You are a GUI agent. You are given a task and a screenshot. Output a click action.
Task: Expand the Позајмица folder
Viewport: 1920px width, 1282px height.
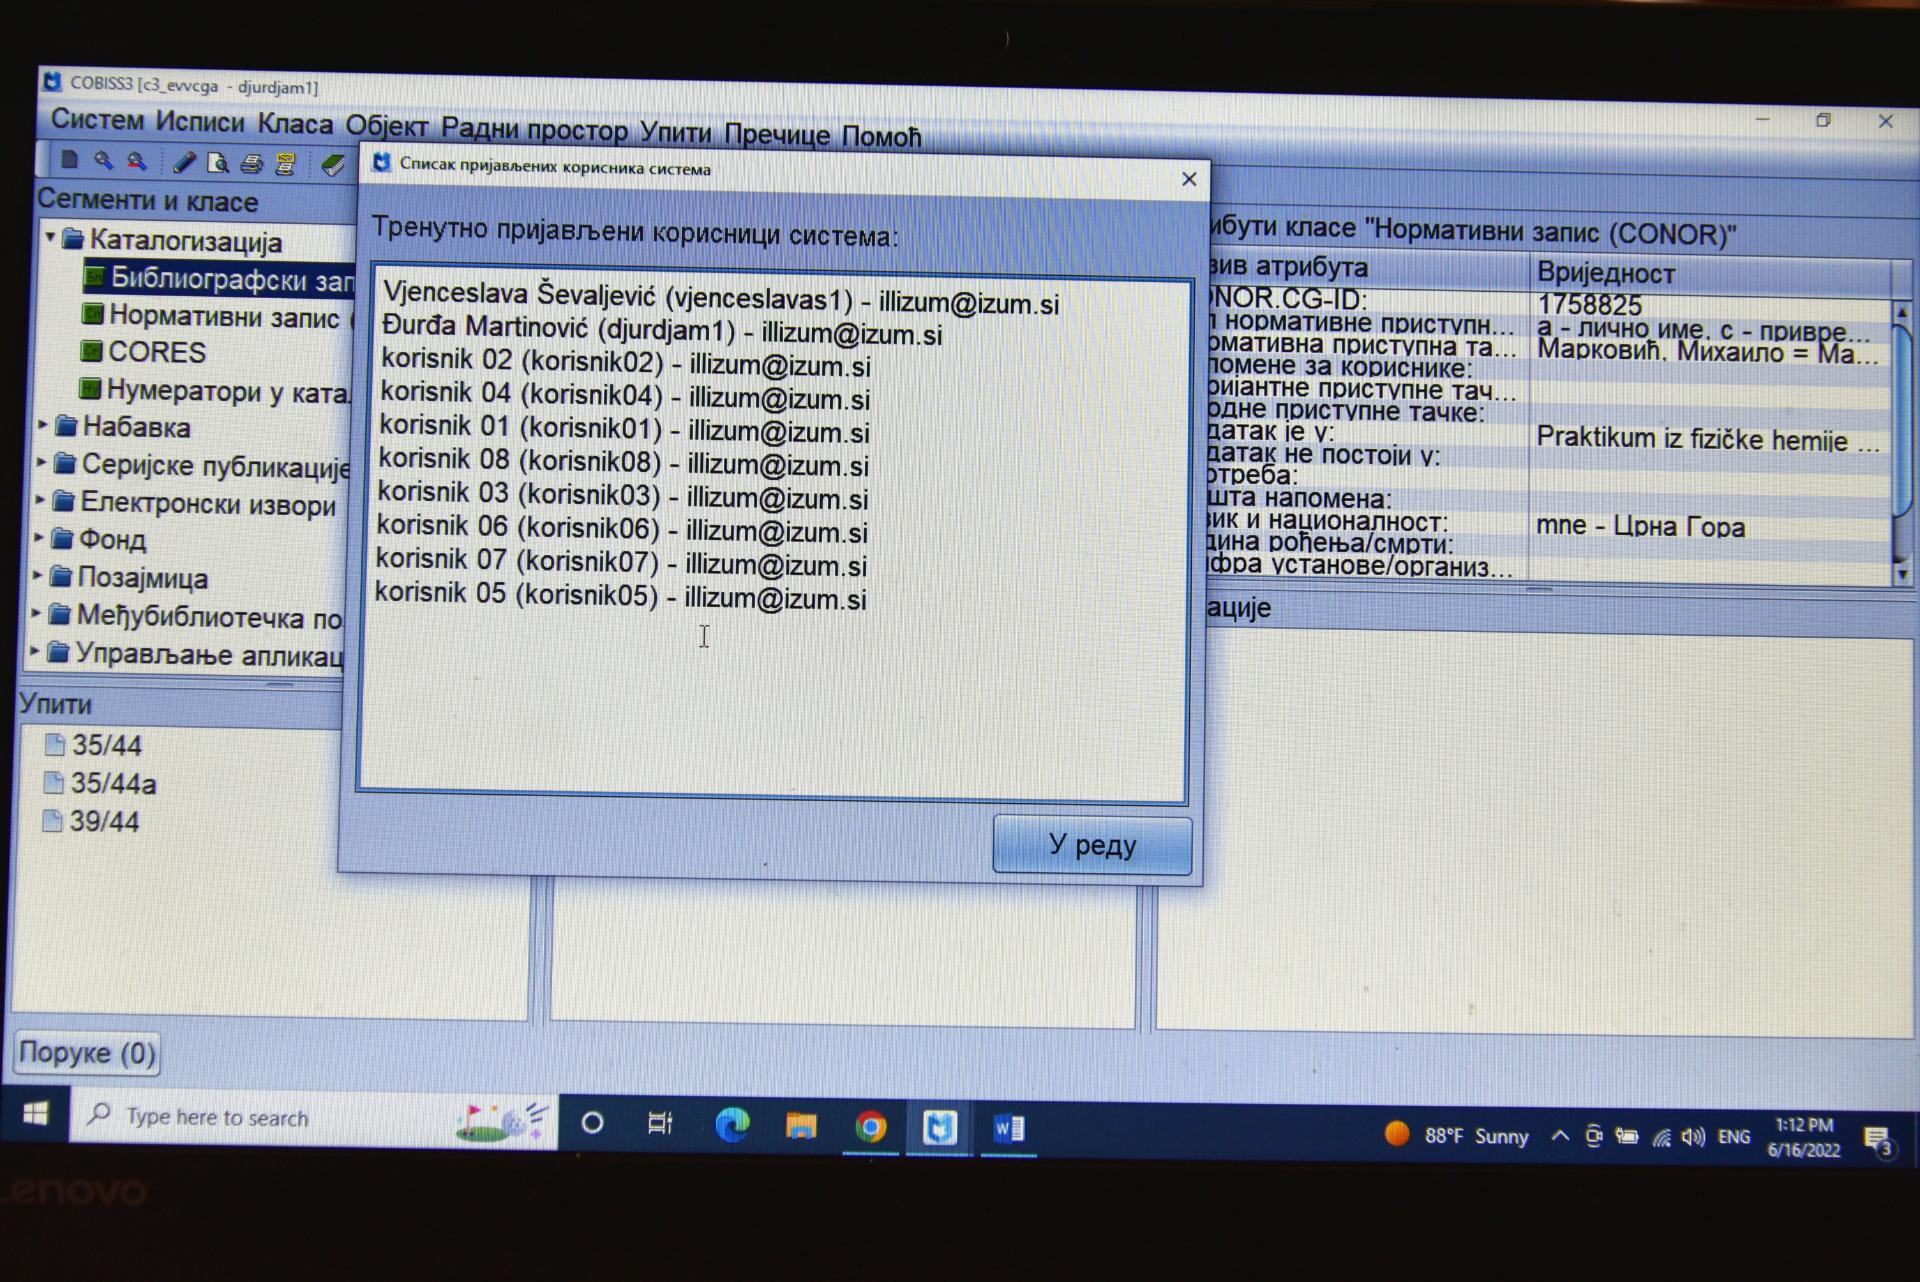[x=37, y=576]
